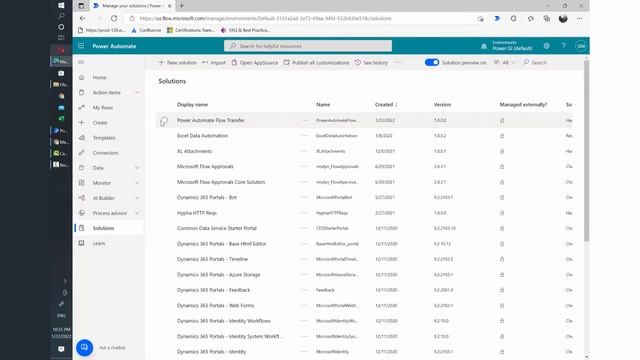Open the Create navigation item
Viewport: 640px width, 360px height.
pyautogui.click(x=100, y=123)
